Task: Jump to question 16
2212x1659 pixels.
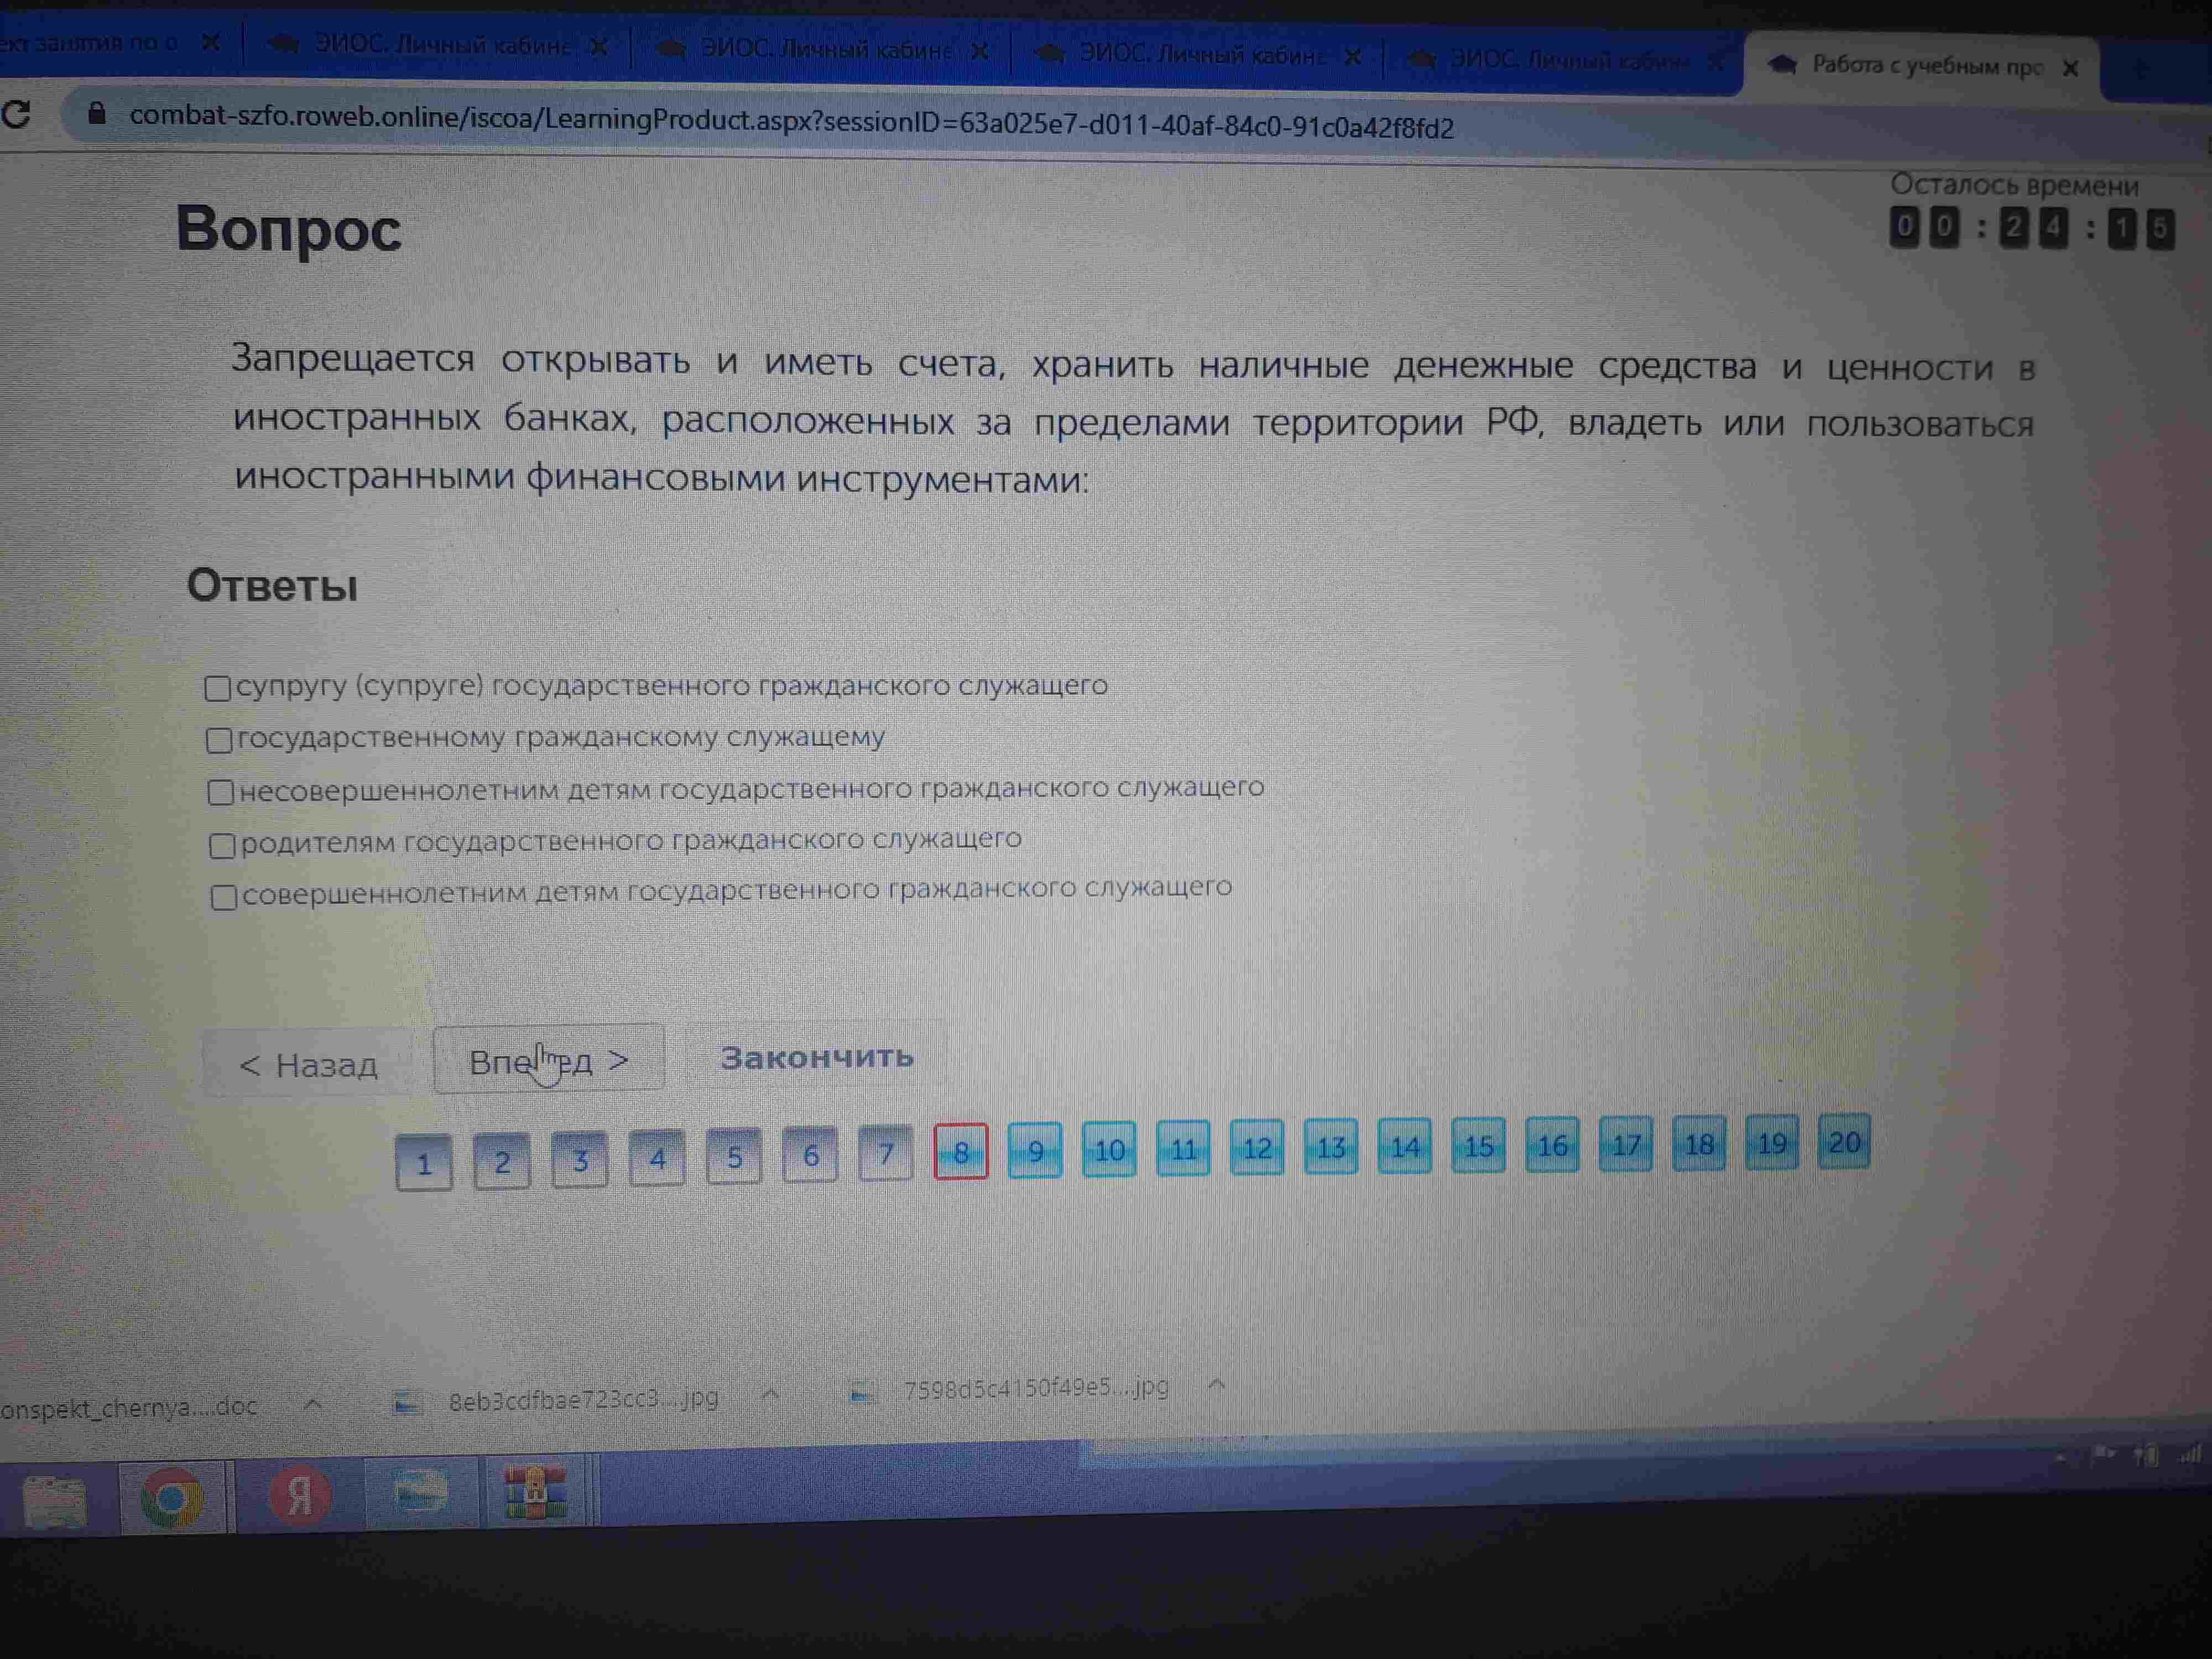Action: pyautogui.click(x=1552, y=1144)
